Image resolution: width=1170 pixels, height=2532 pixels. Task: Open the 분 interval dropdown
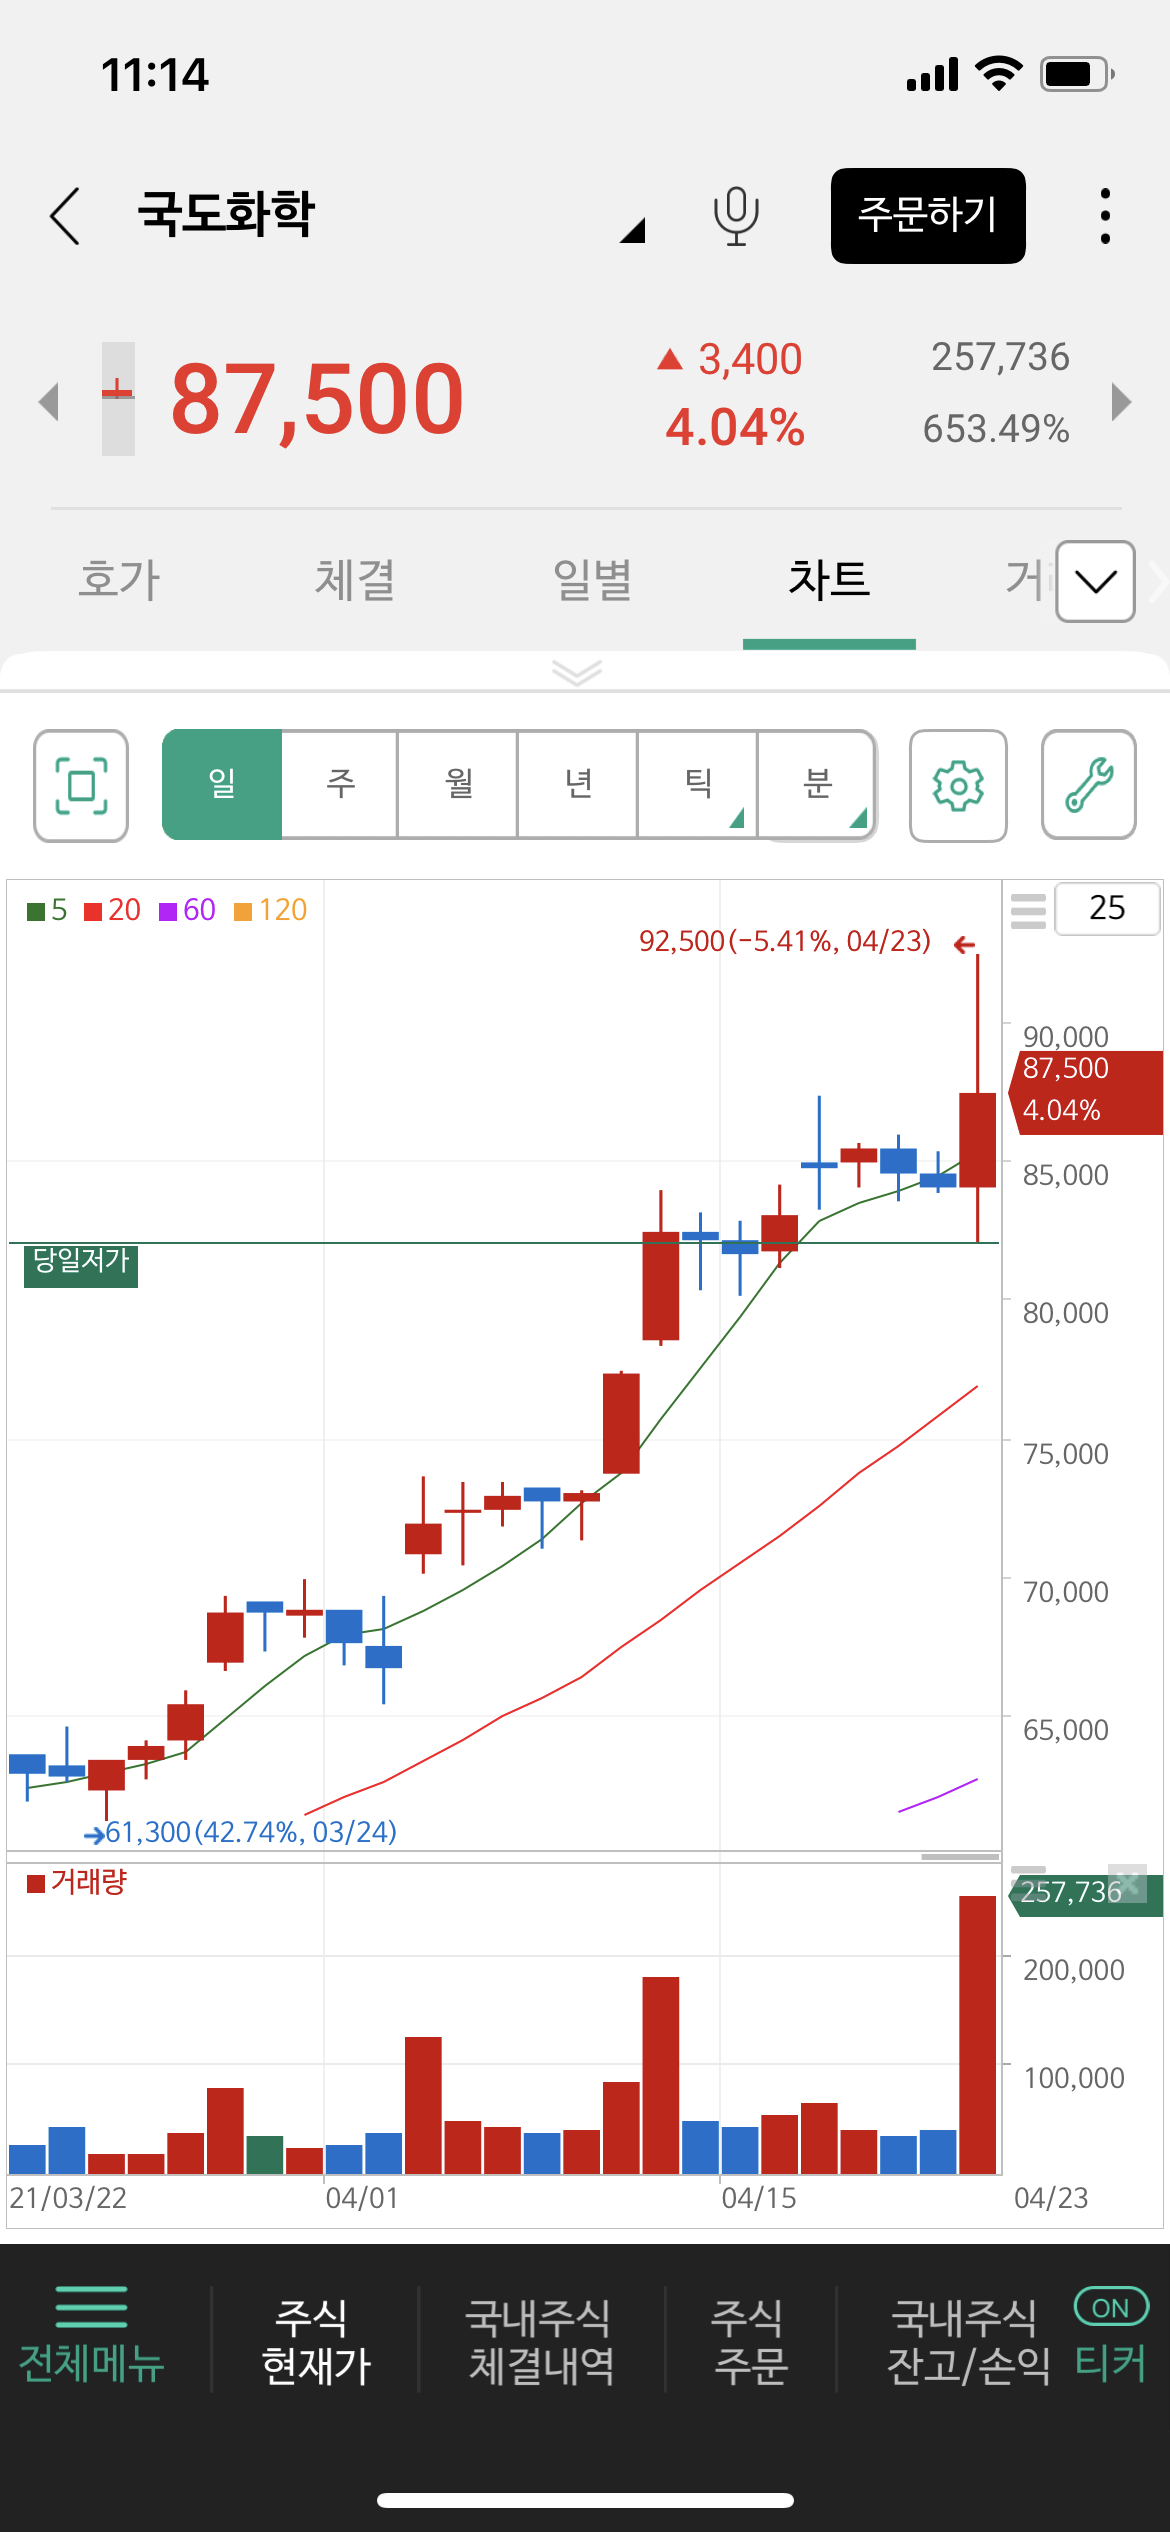[817, 784]
